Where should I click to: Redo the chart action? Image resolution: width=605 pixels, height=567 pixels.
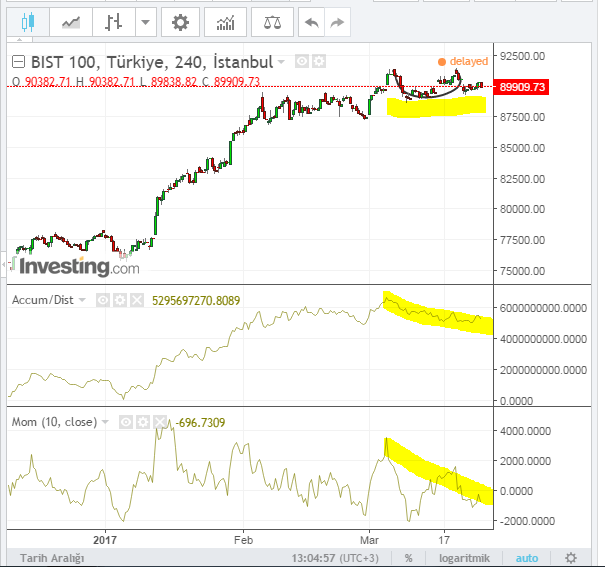337,23
